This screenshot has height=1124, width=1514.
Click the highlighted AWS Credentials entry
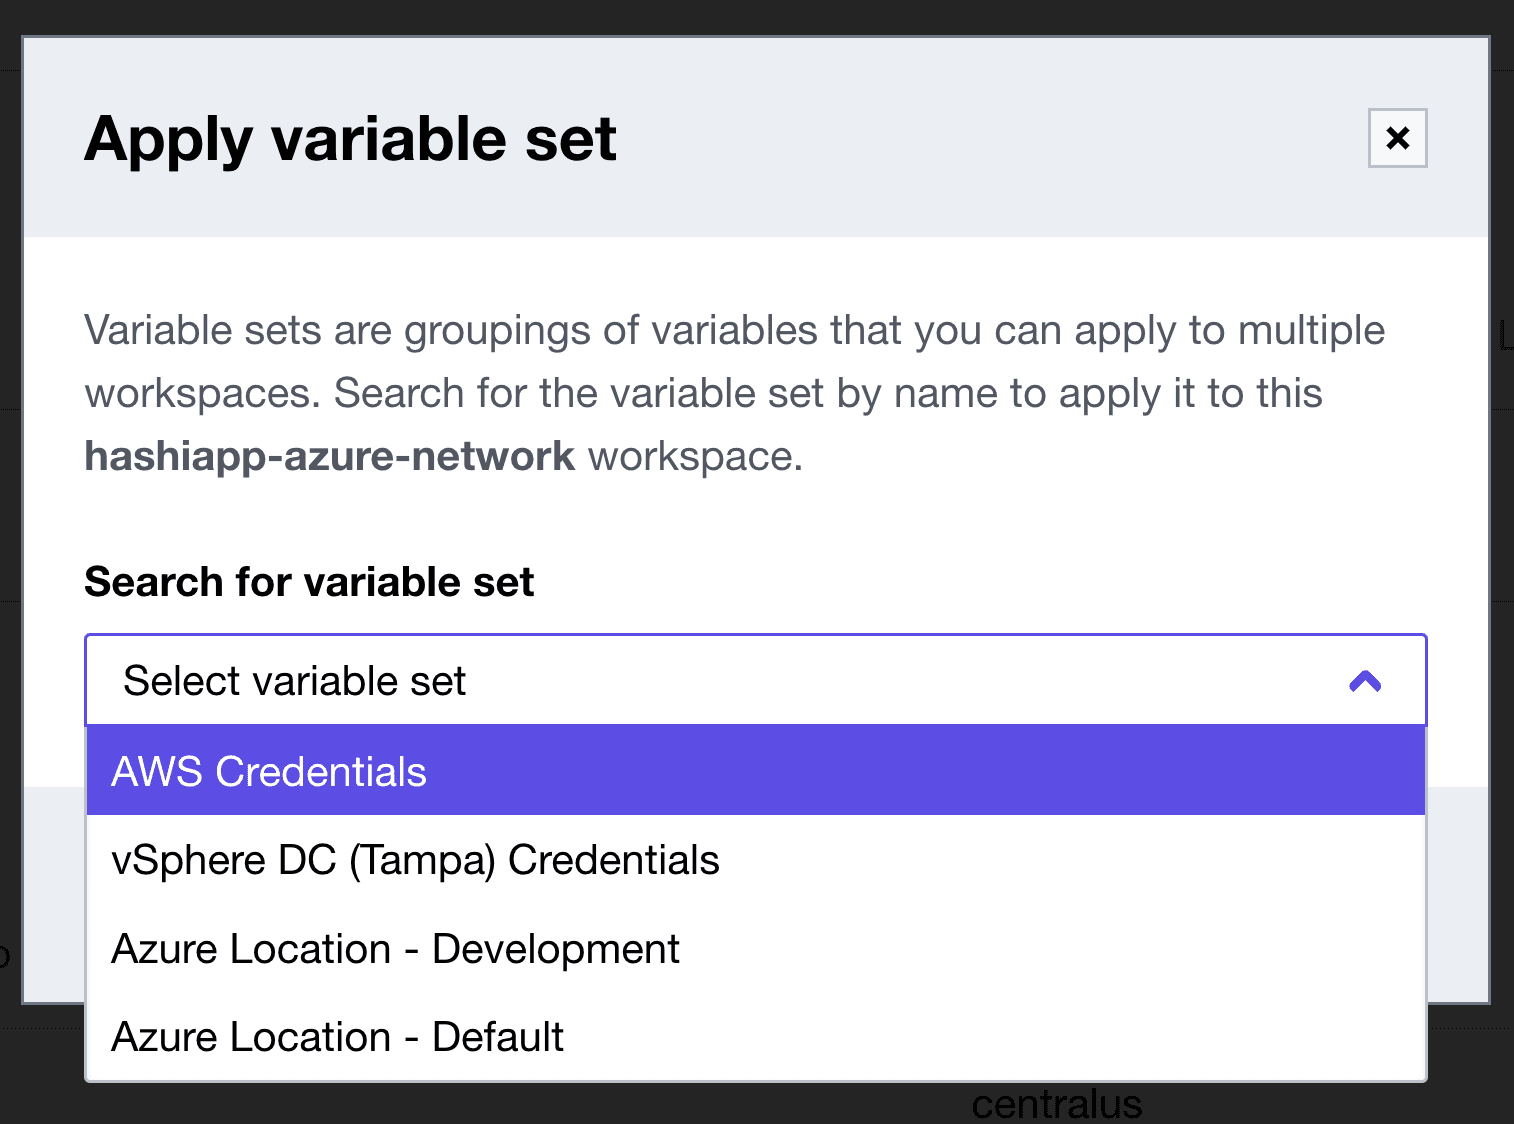pyautogui.click(x=269, y=772)
